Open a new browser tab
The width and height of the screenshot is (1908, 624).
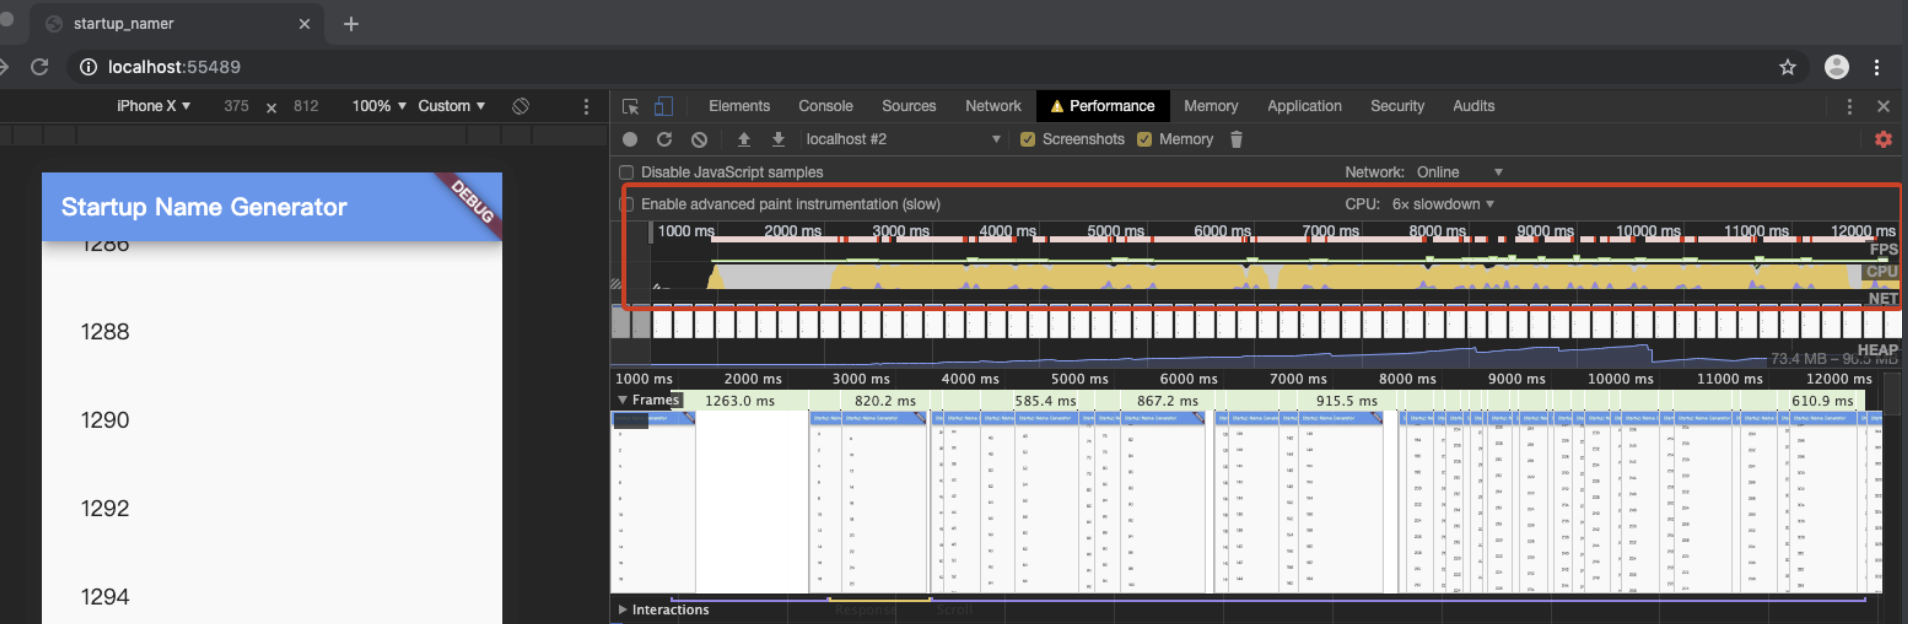[x=351, y=24]
